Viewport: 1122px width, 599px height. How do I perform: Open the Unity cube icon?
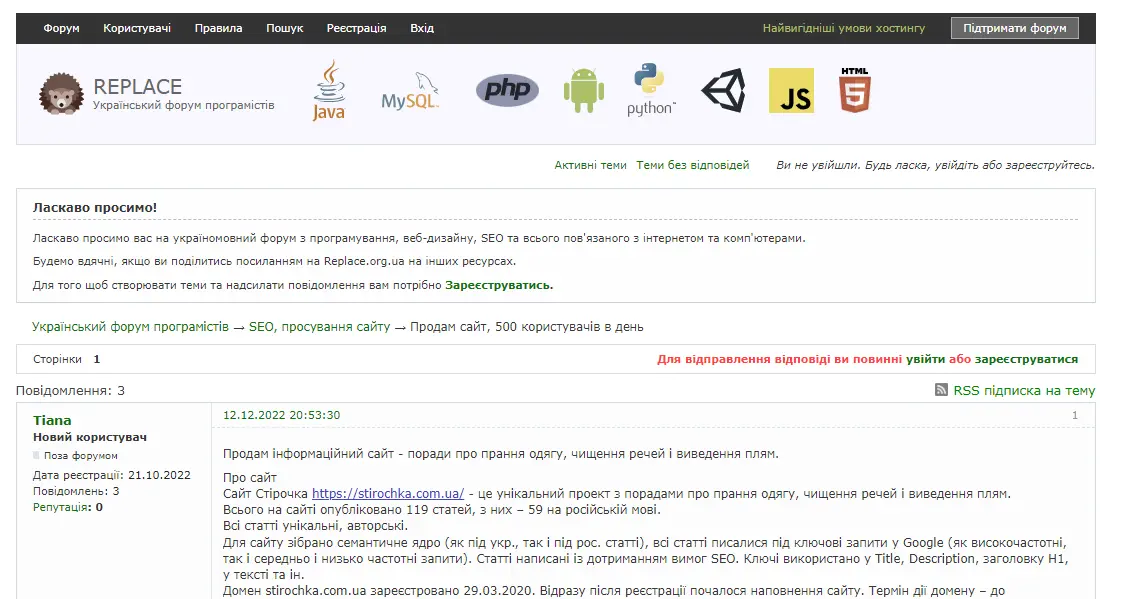coord(723,90)
